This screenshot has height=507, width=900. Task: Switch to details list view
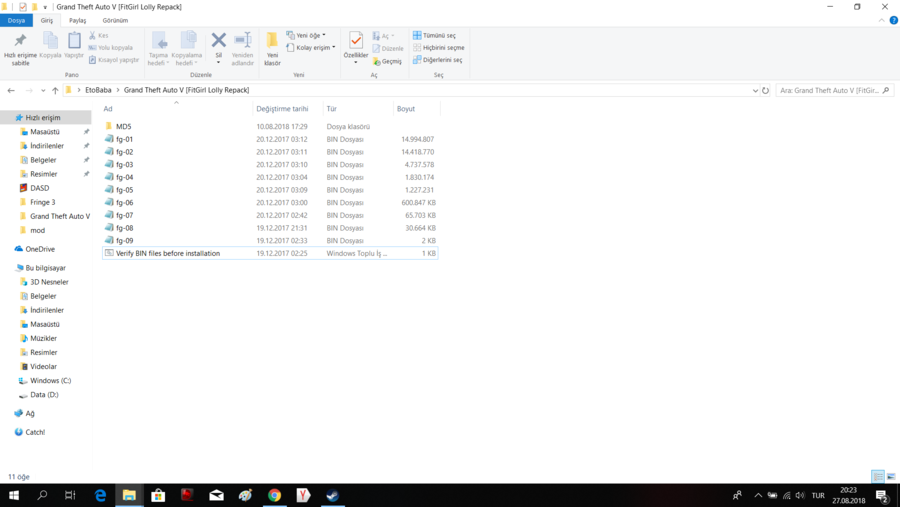click(877, 476)
